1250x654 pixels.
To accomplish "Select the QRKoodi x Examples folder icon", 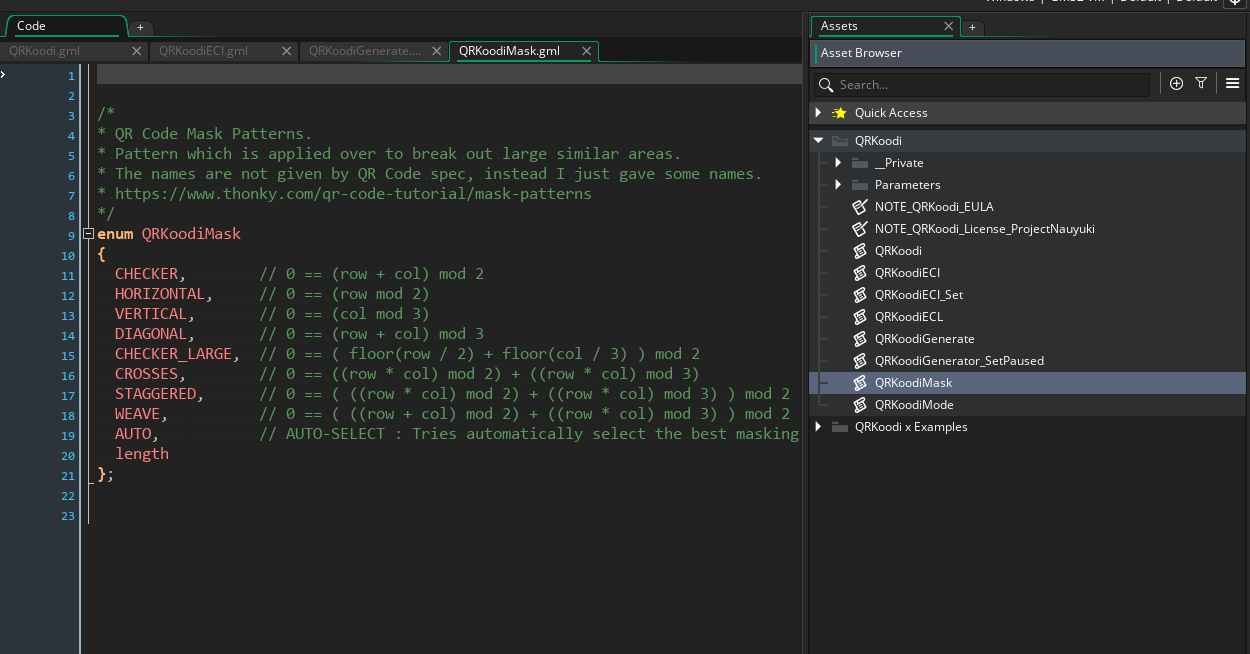I will pos(839,427).
